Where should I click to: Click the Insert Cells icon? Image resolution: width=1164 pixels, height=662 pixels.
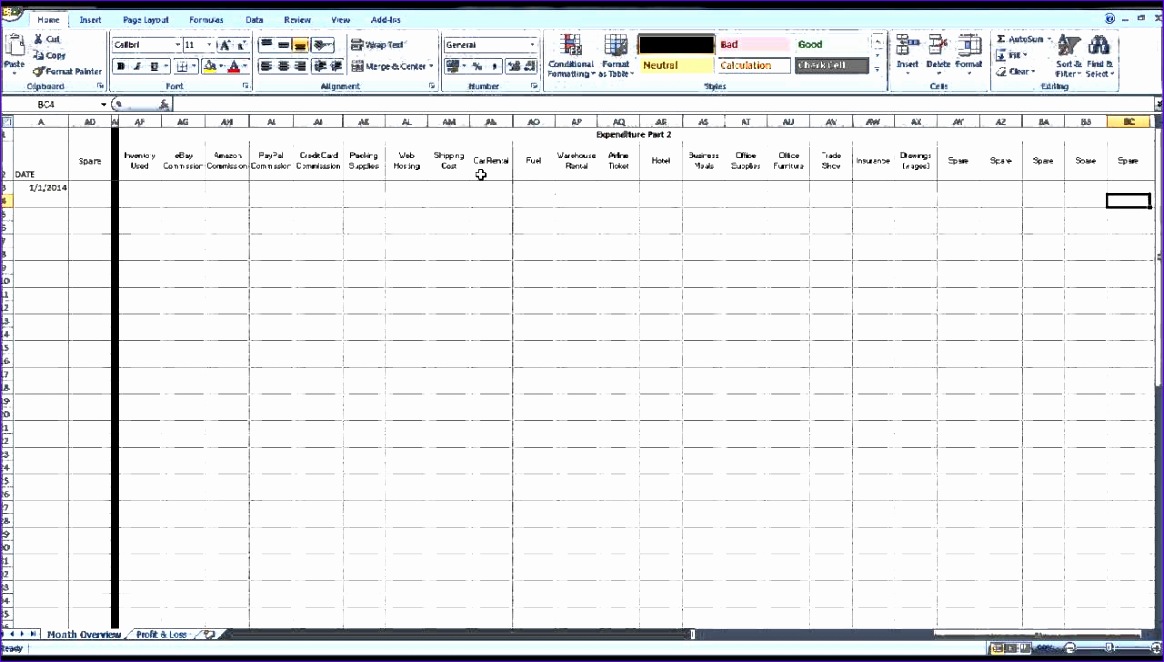[907, 50]
